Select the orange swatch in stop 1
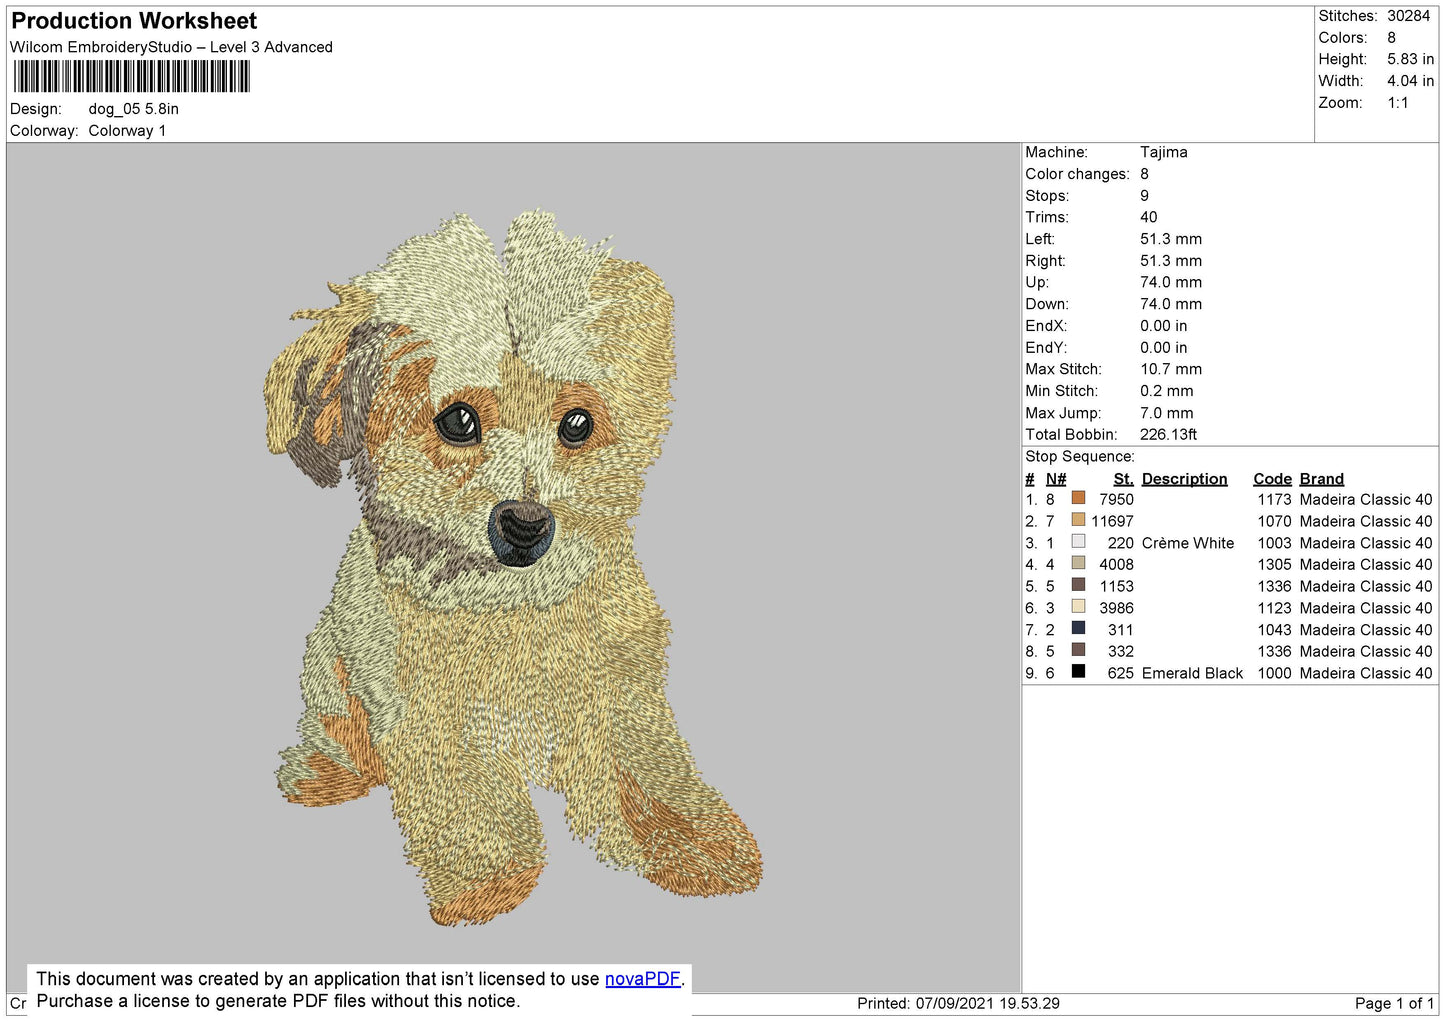This screenshot has height=1021, width=1445. point(1078,498)
